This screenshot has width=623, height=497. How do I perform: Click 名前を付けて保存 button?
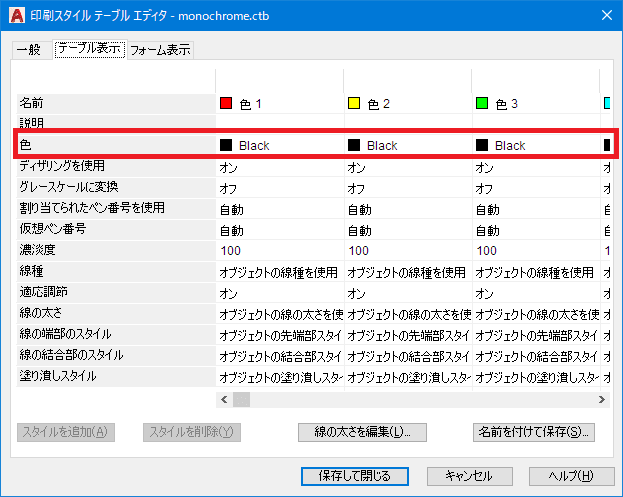[534, 432]
